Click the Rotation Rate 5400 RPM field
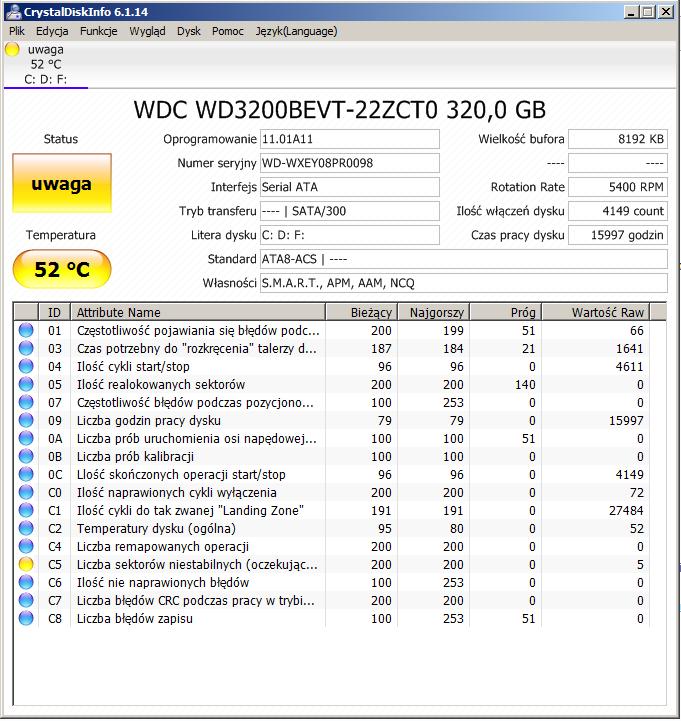 pos(618,187)
